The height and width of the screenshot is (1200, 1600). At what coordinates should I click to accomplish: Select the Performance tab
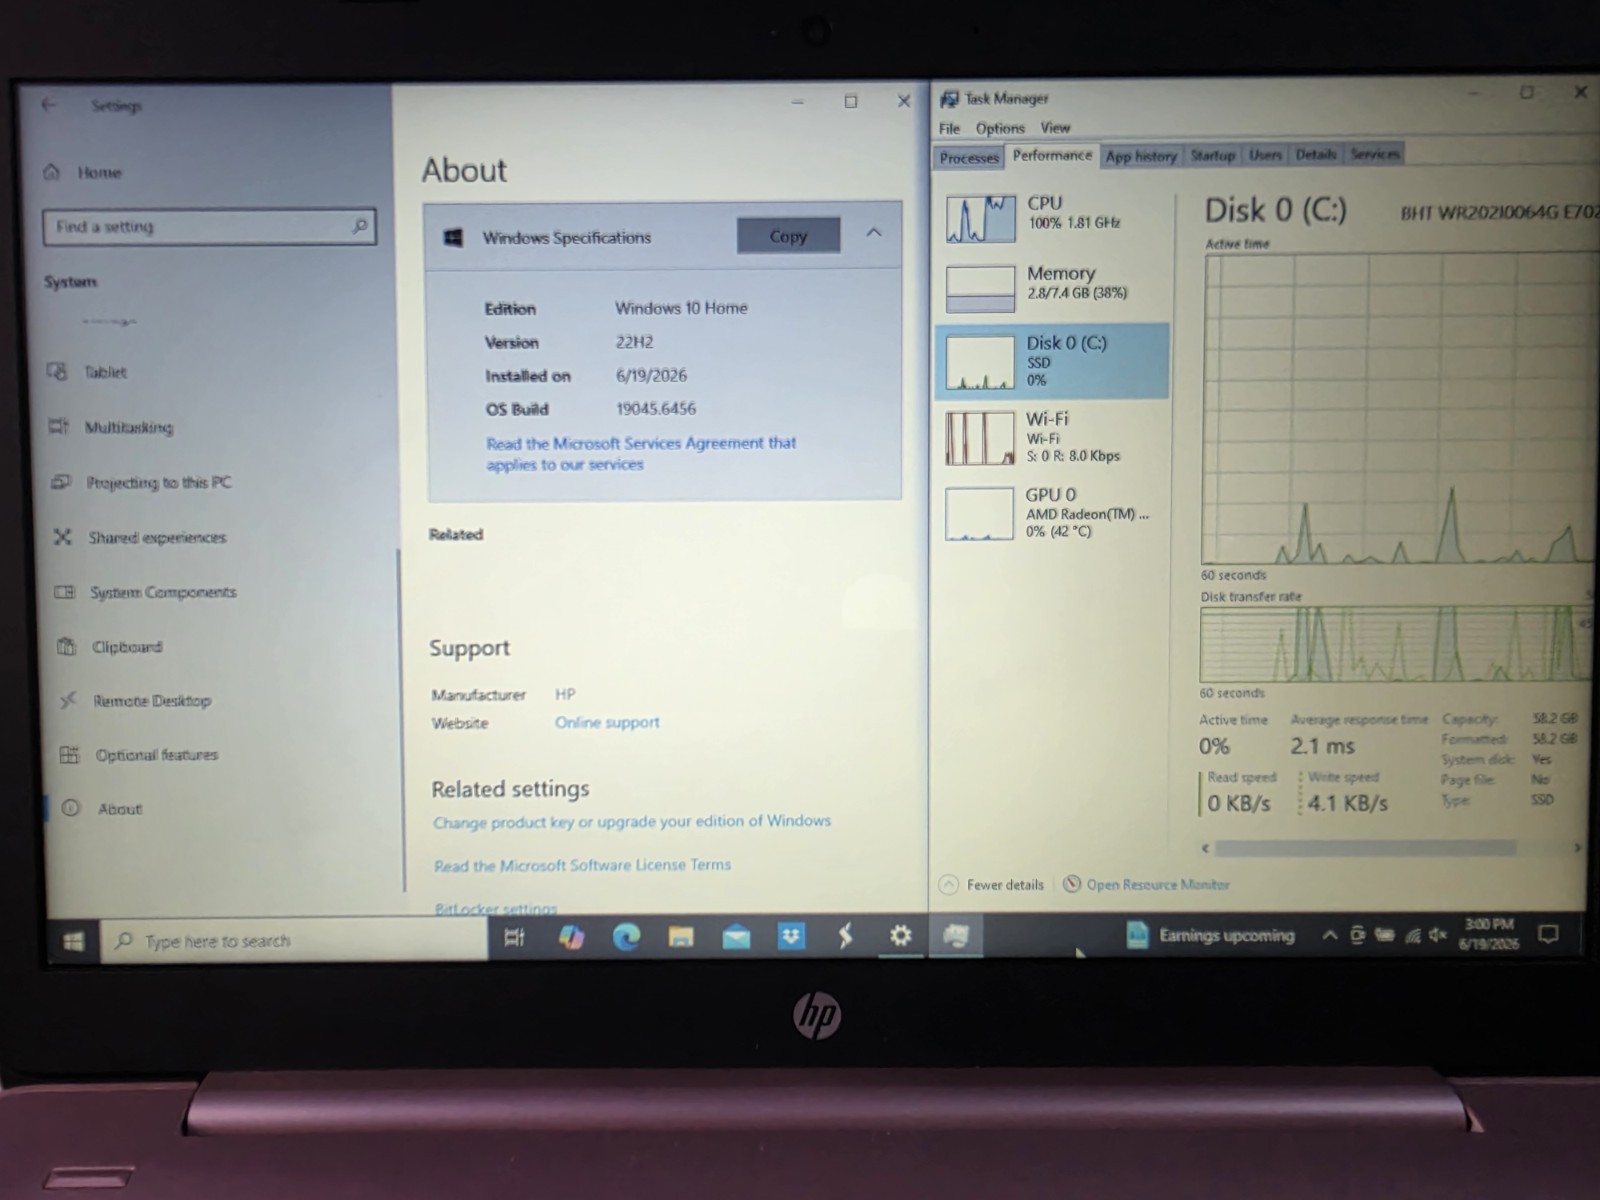(1052, 155)
